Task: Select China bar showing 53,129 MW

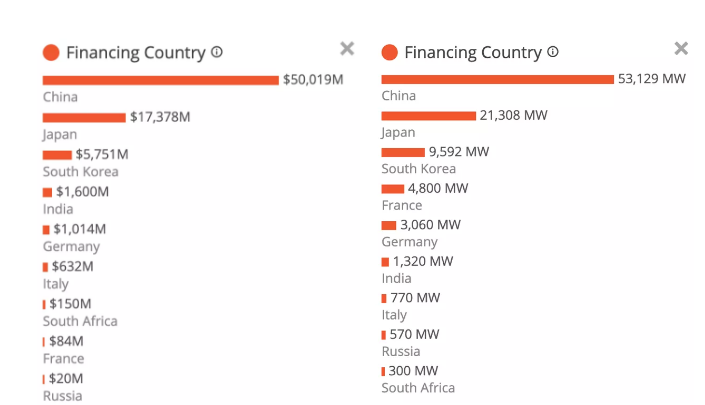Action: (497, 79)
